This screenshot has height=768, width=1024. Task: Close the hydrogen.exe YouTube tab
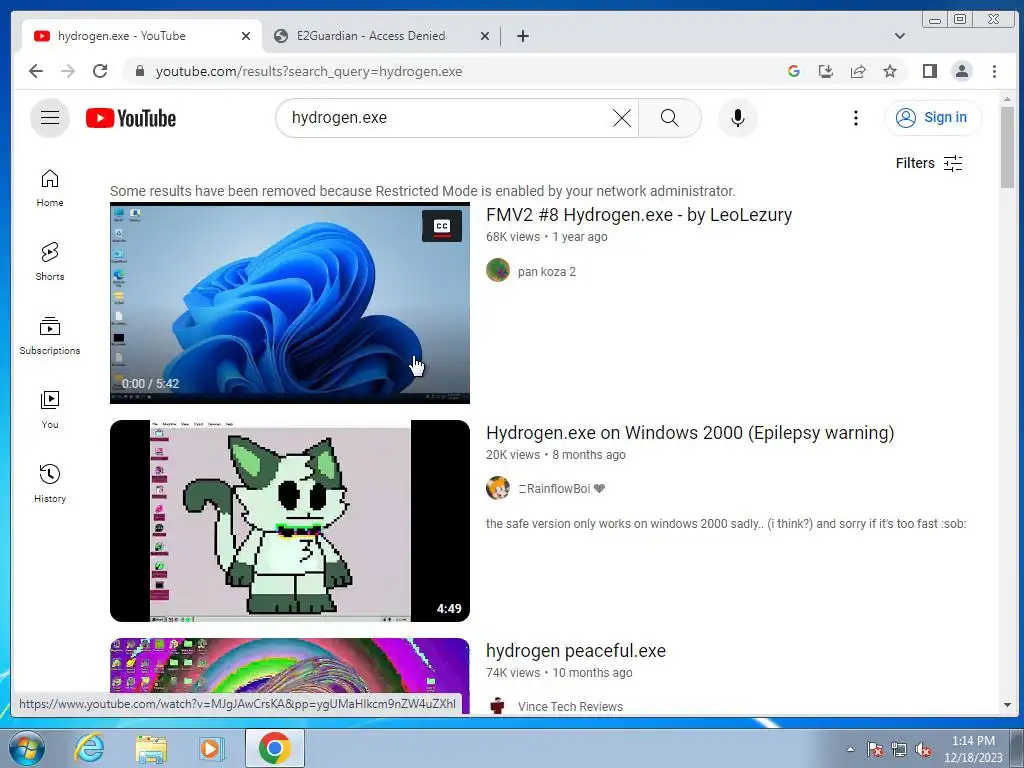[x=246, y=36]
